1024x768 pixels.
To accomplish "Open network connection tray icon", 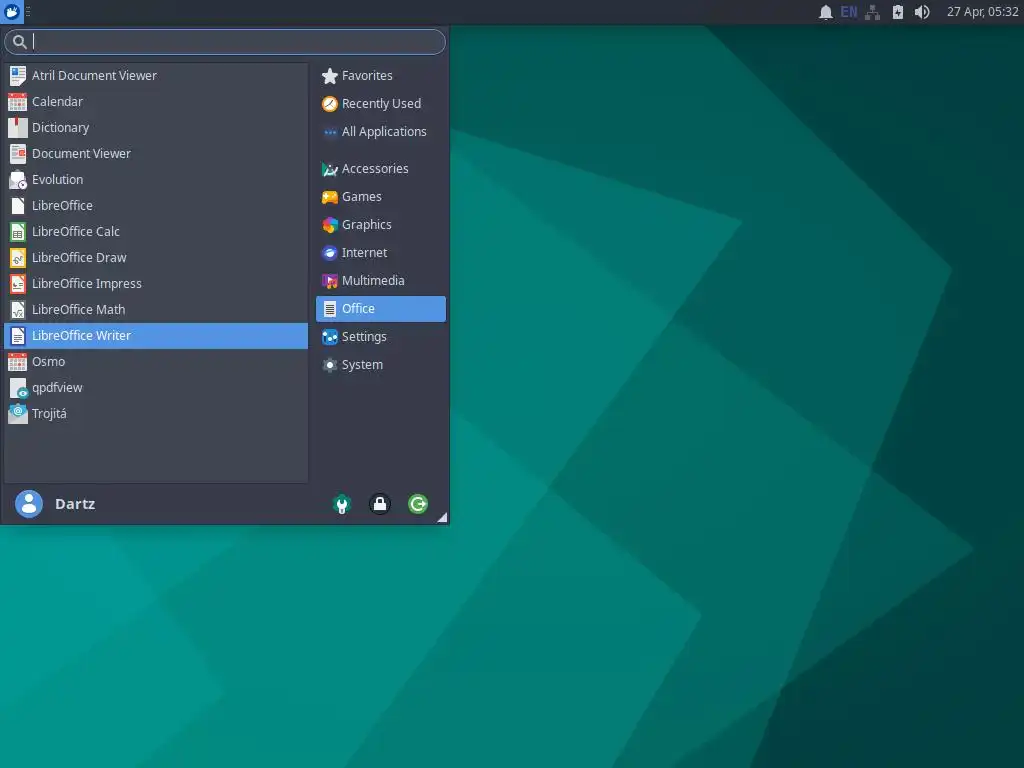I will pyautogui.click(x=872, y=12).
